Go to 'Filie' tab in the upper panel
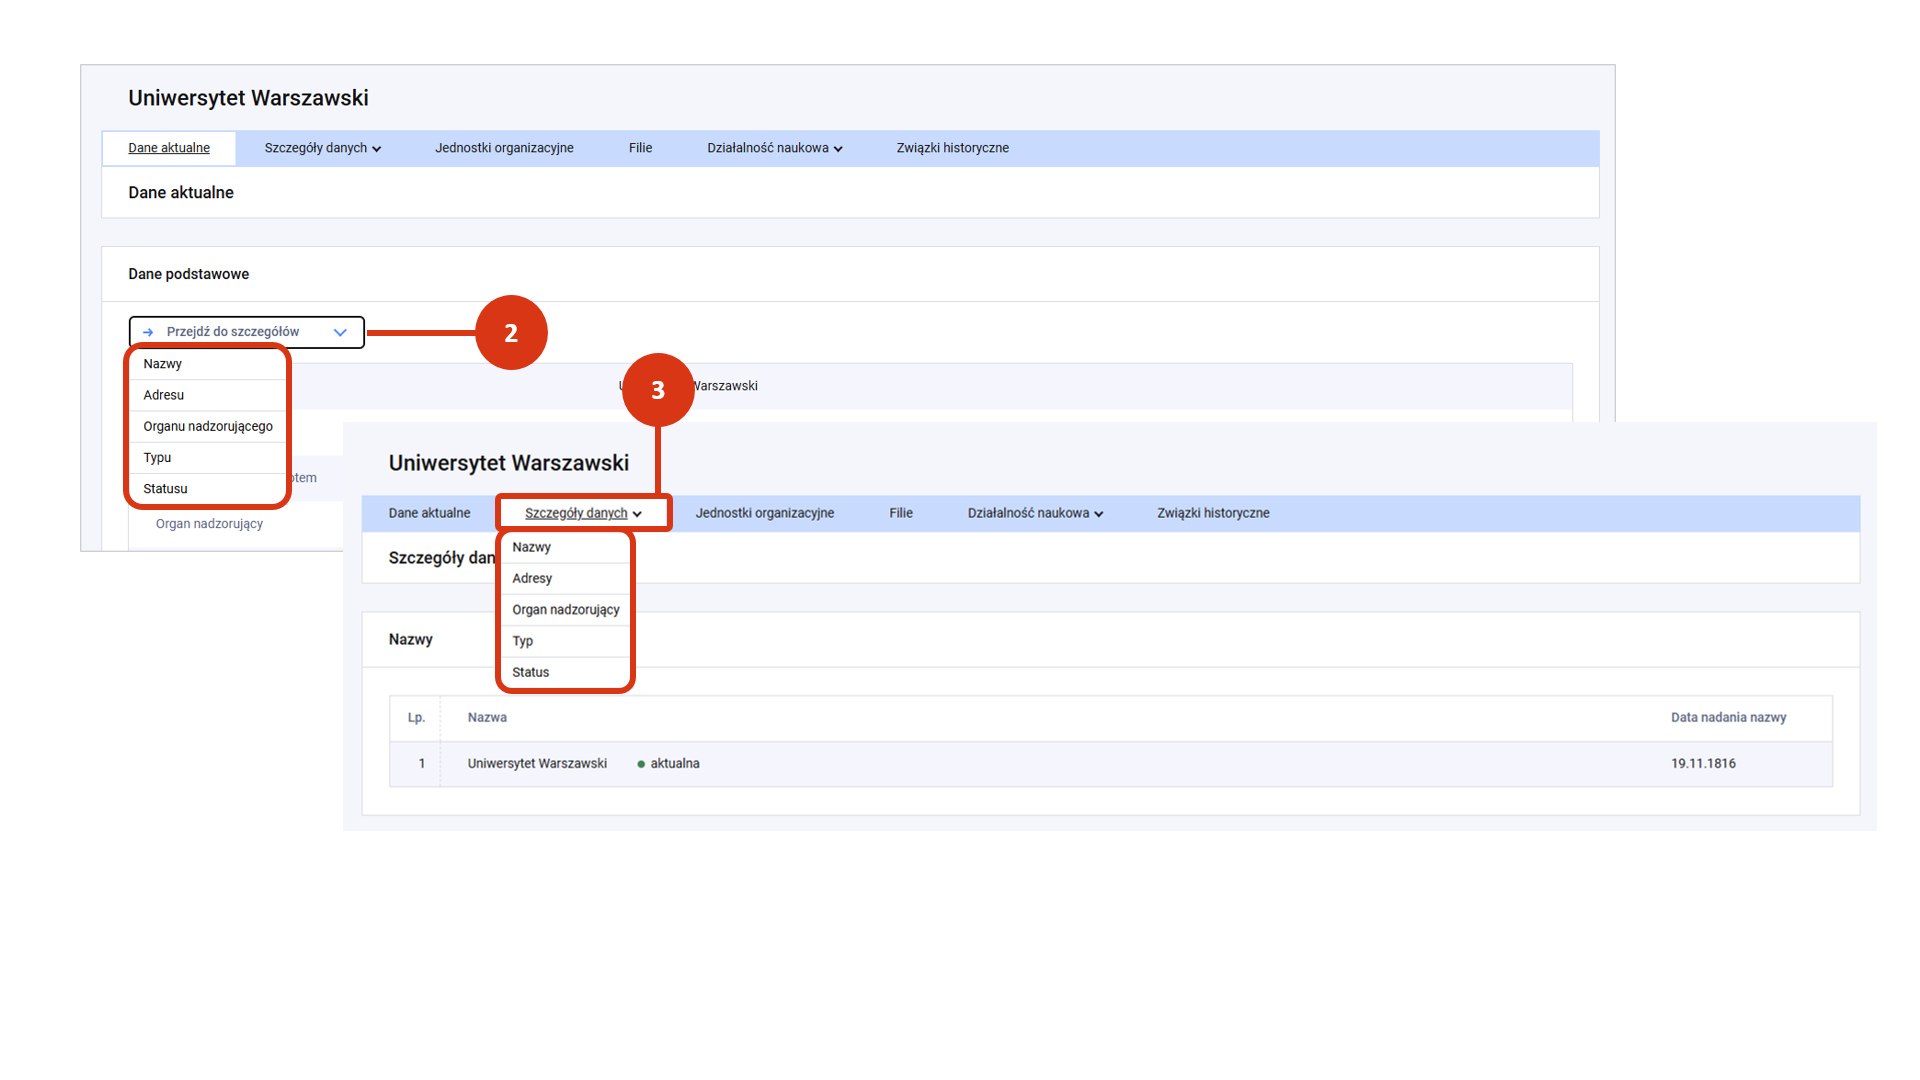 pyautogui.click(x=640, y=148)
